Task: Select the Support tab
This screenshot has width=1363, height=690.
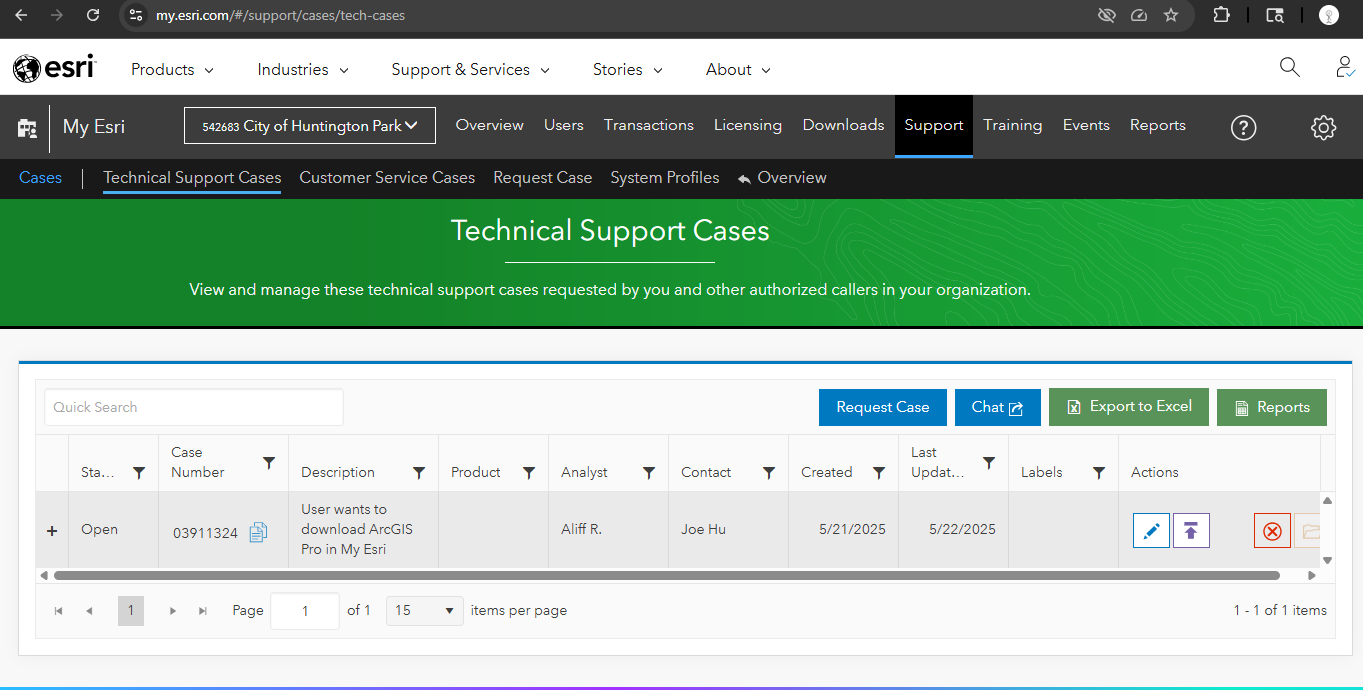Action: tap(934, 125)
